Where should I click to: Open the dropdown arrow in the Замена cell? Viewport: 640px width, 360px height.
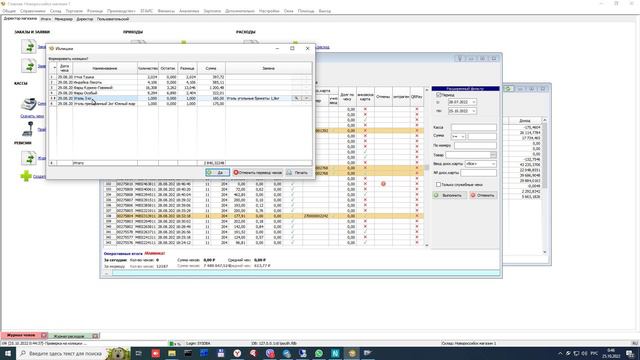[306, 98]
